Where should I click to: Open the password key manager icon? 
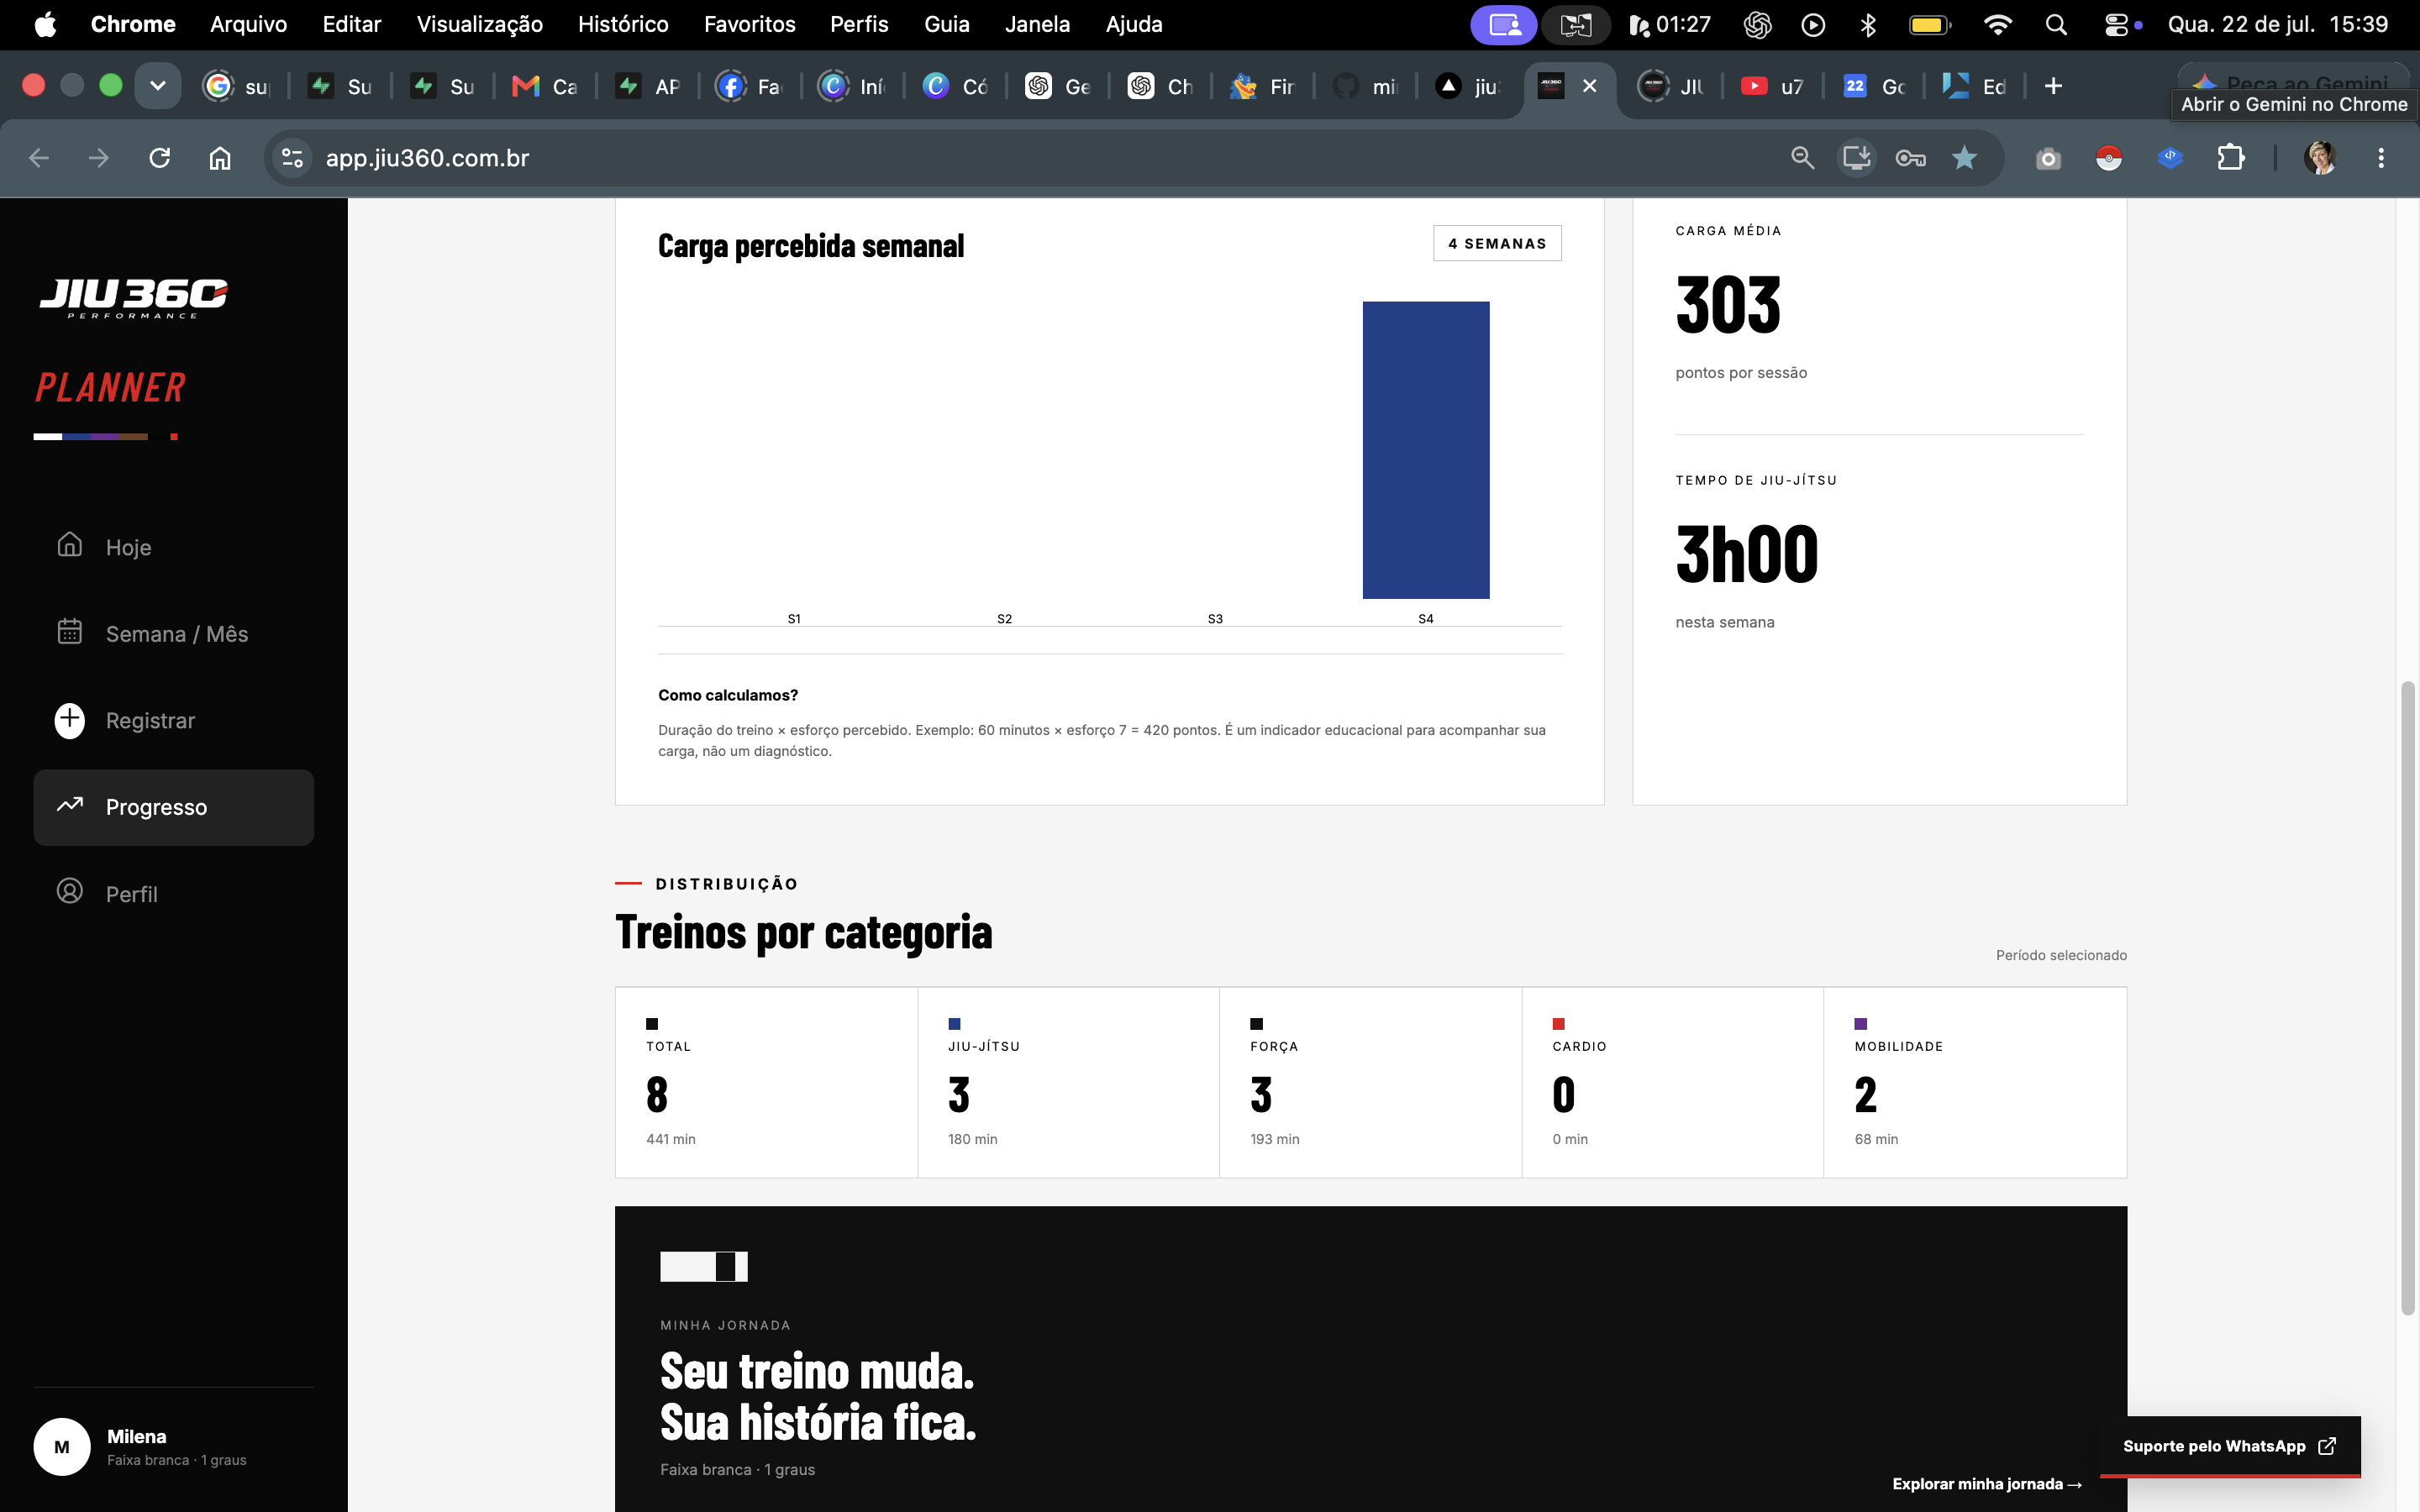[1910, 158]
